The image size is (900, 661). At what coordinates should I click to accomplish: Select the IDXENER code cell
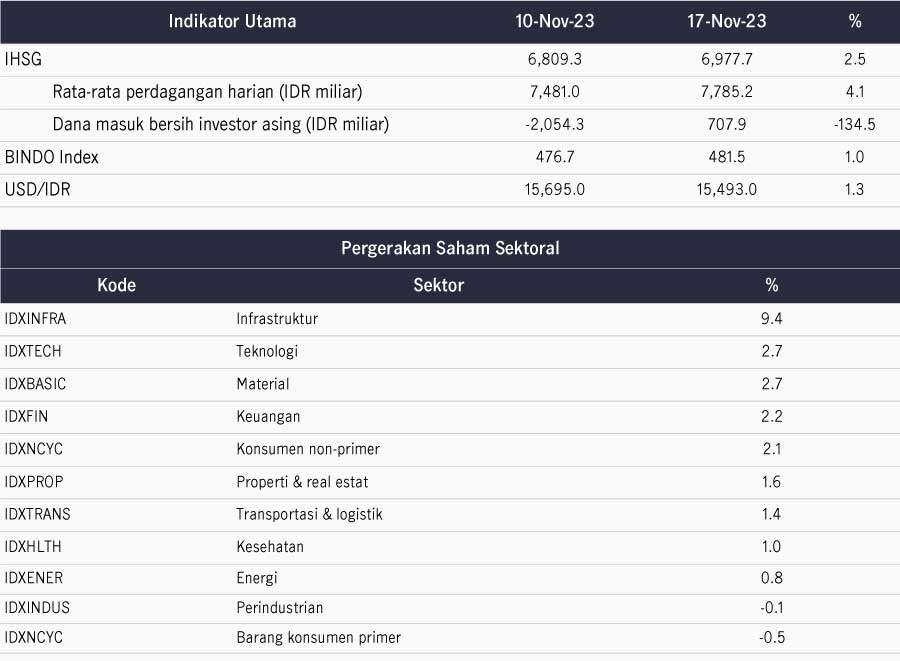pos(36,578)
